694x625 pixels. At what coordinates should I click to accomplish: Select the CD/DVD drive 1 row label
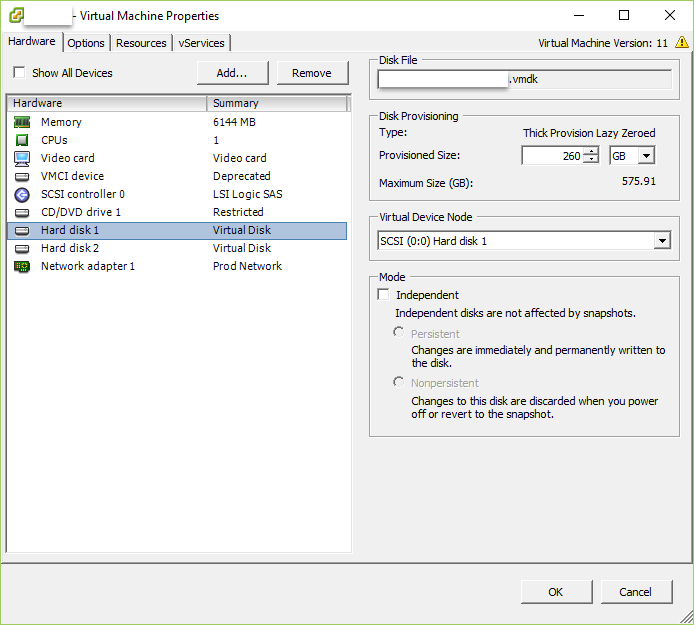tap(81, 212)
